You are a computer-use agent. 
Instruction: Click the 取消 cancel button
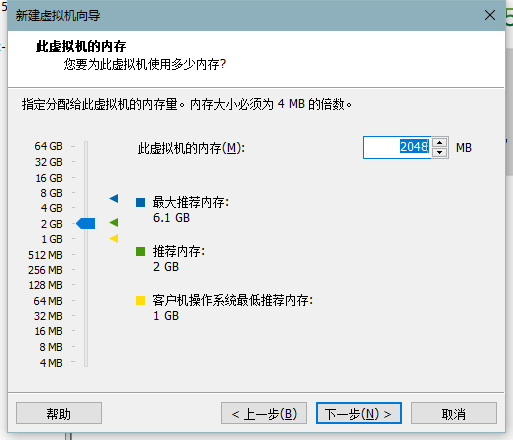click(454, 413)
